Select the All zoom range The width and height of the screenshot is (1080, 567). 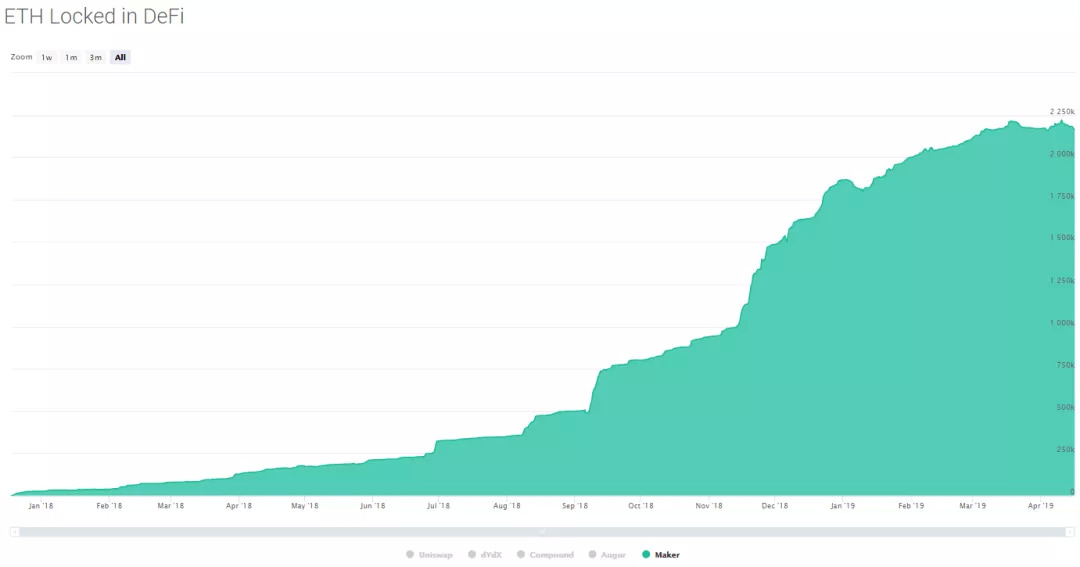(x=120, y=58)
